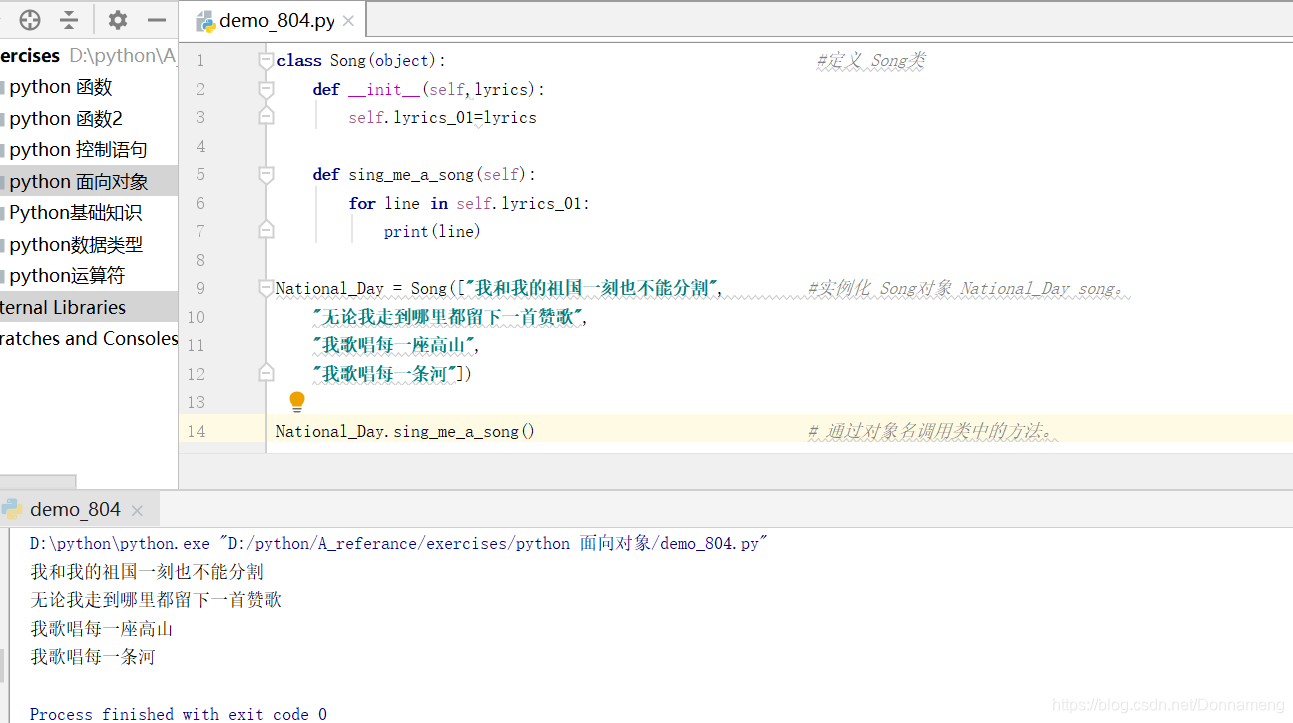Click console output line 我和我的祖国一刻也不能分割
The image size is (1293, 723).
(x=147, y=572)
